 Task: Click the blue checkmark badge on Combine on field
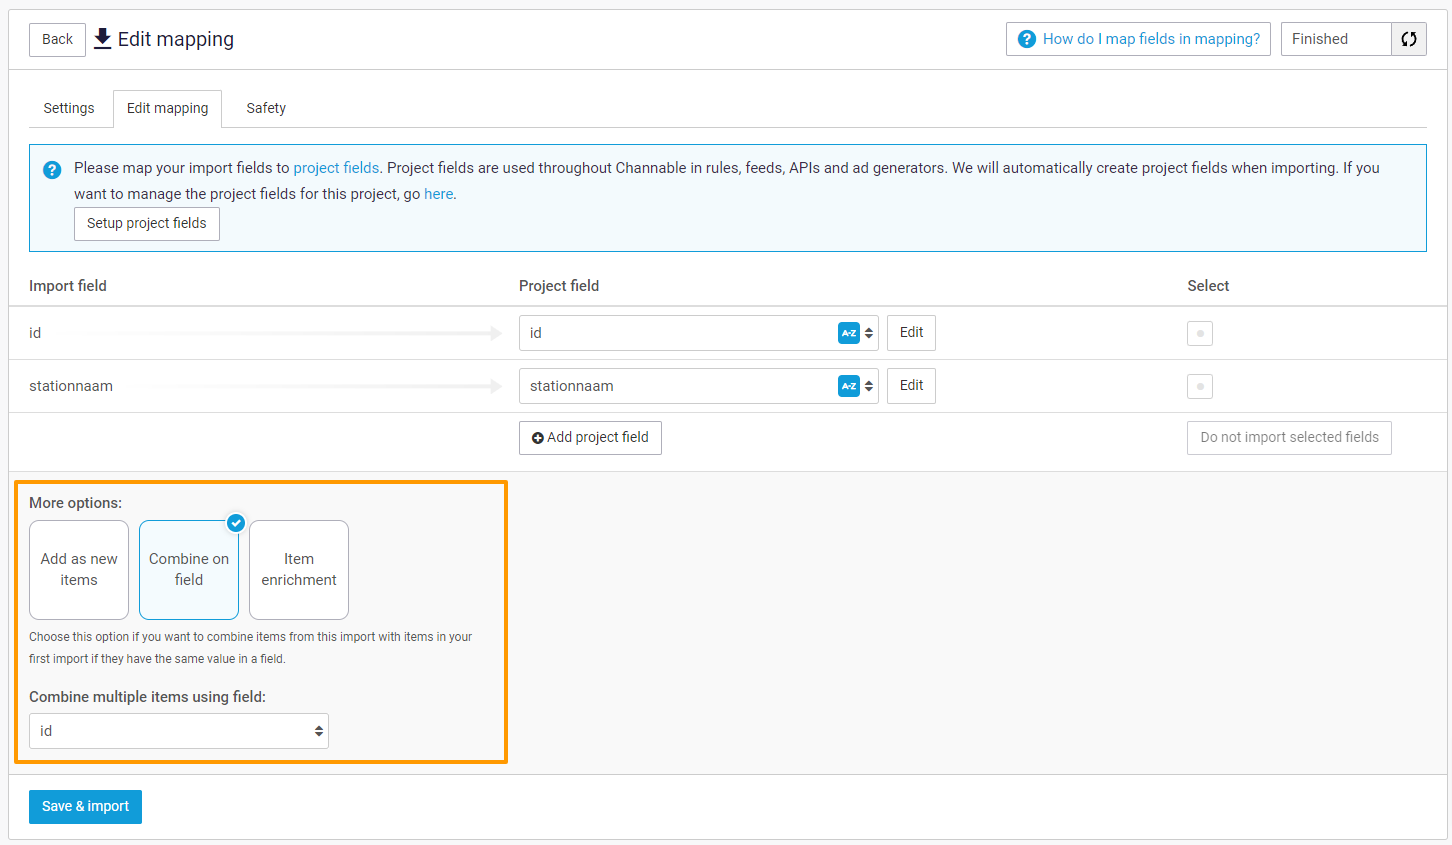click(236, 523)
